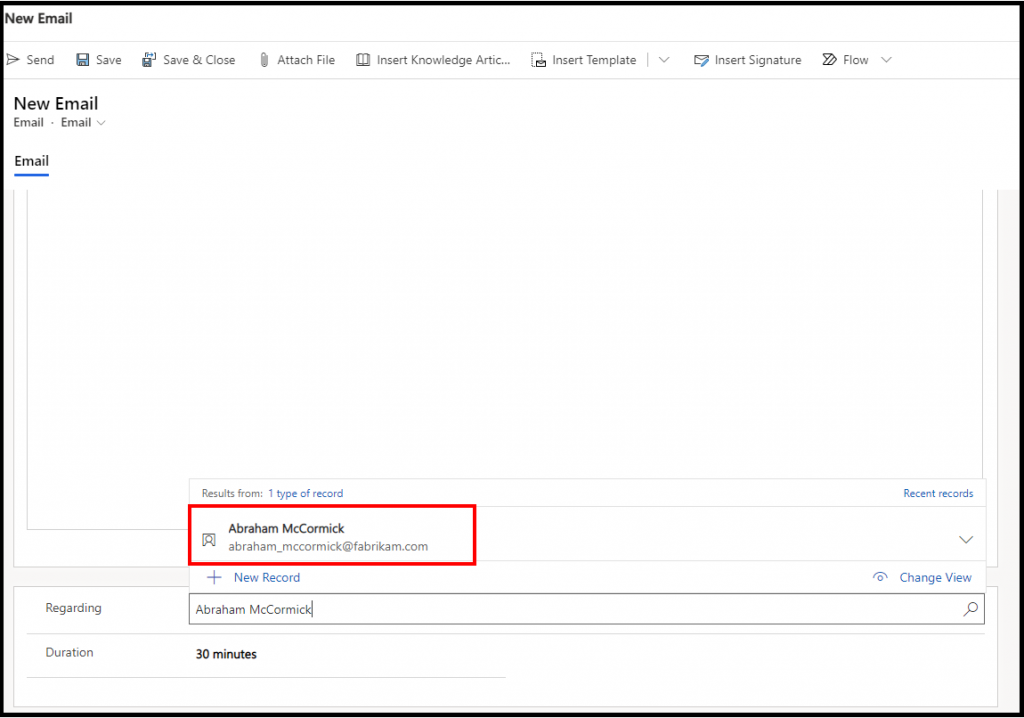Click the Insert Signature icon

[x=701, y=59]
